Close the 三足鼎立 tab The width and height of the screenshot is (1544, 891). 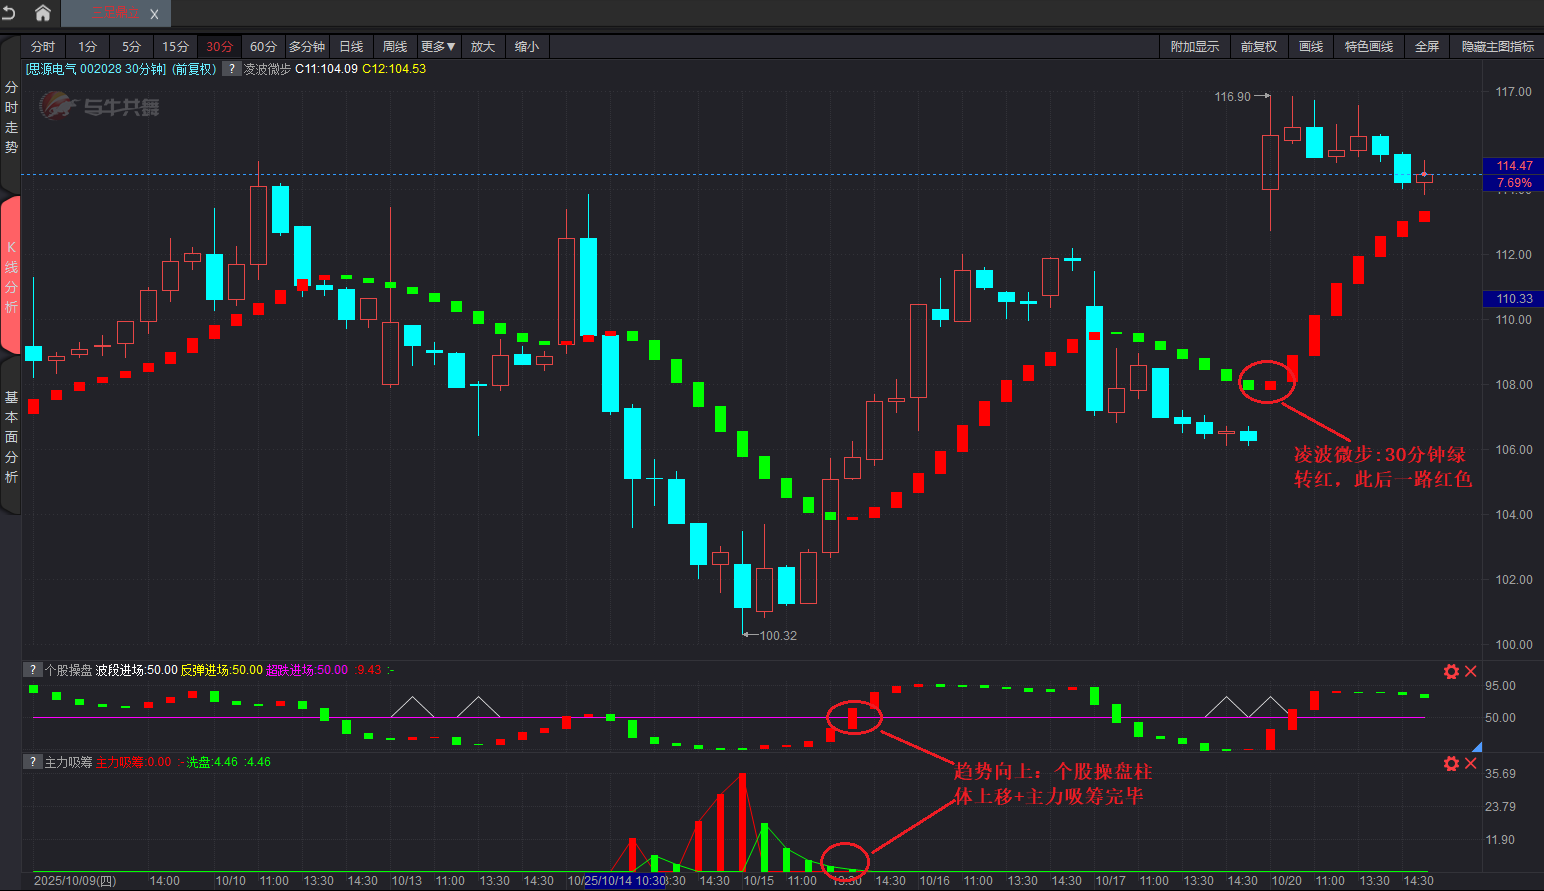(154, 14)
